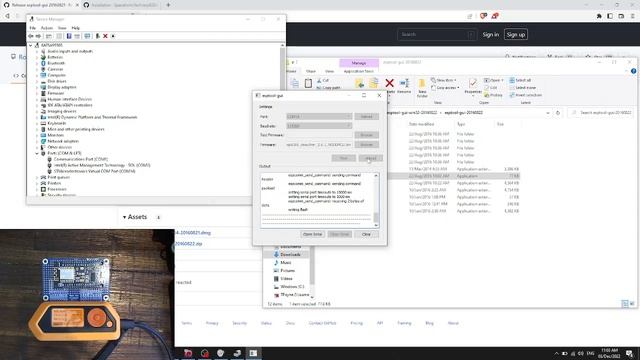Expand the Audio inputs and outputs node
Image resolution: width=640 pixels, height=360 pixels.
click(37, 51)
